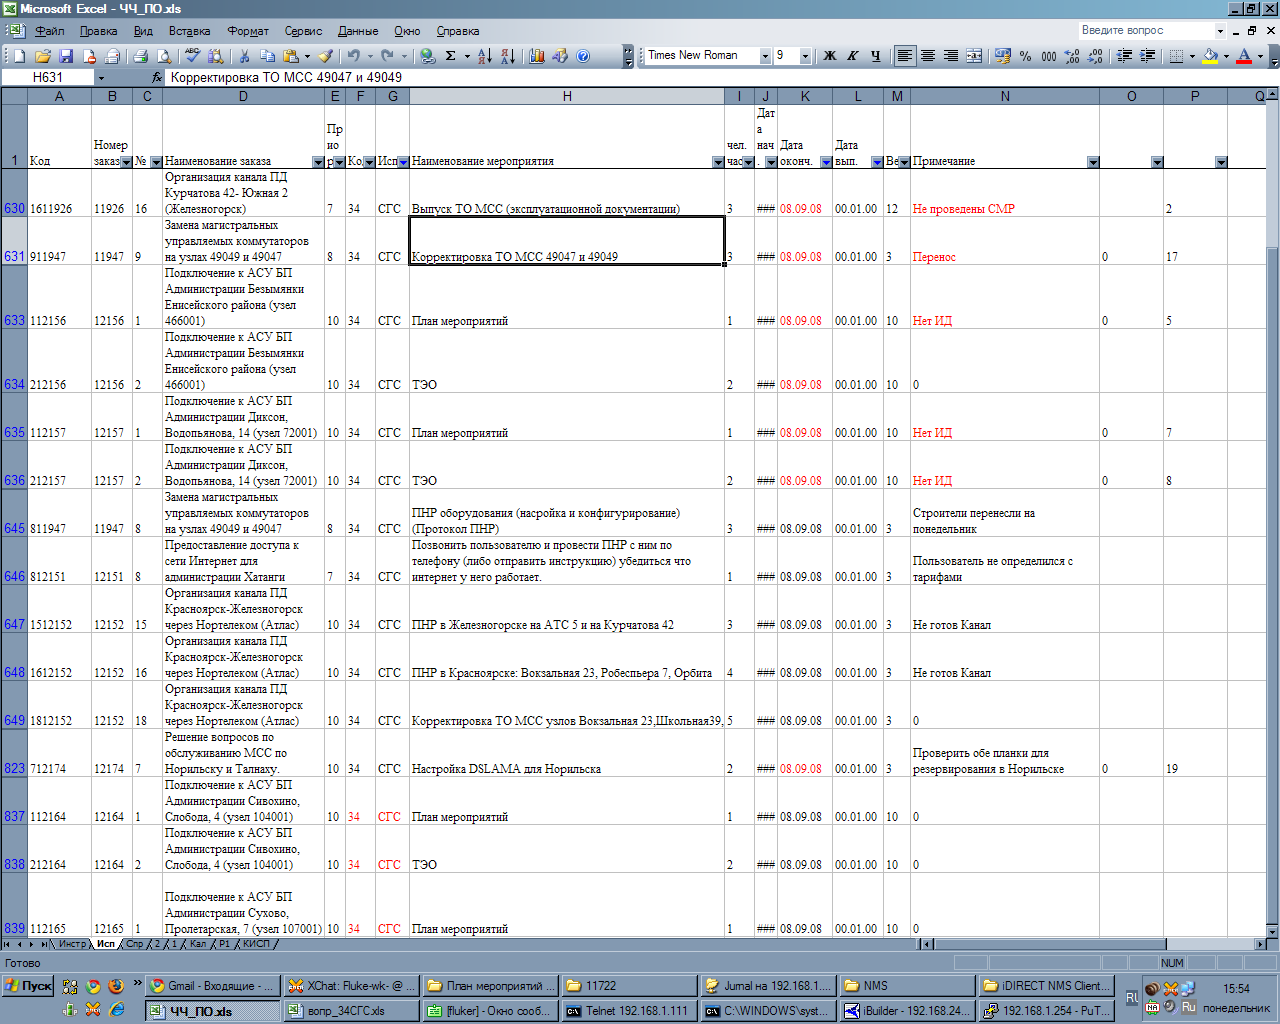Click the Format Painter brush icon
Image resolution: width=1280 pixels, height=1024 pixels.
(x=327, y=56)
